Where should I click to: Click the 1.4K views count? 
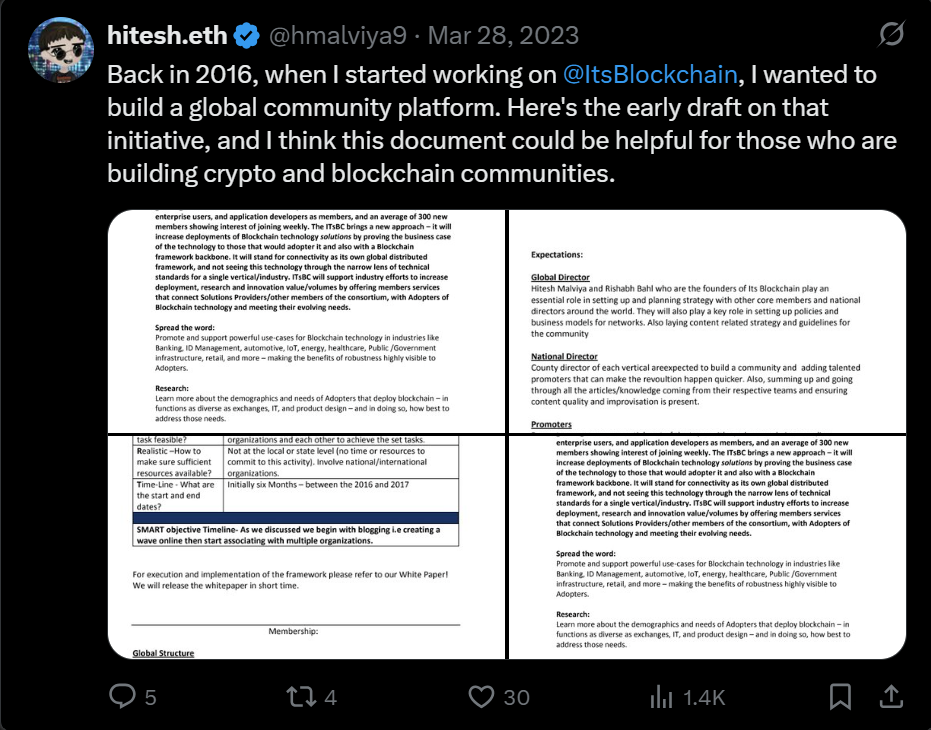tap(704, 697)
